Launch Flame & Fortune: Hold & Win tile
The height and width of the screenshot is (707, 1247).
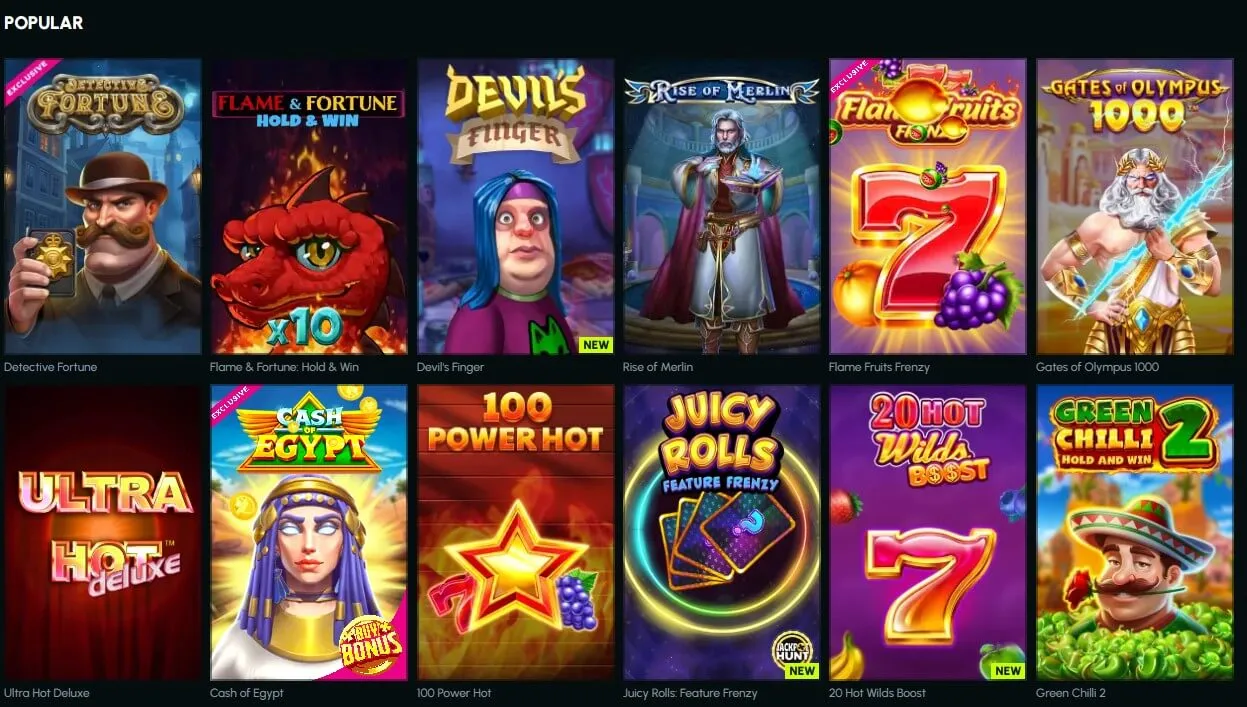[309, 206]
